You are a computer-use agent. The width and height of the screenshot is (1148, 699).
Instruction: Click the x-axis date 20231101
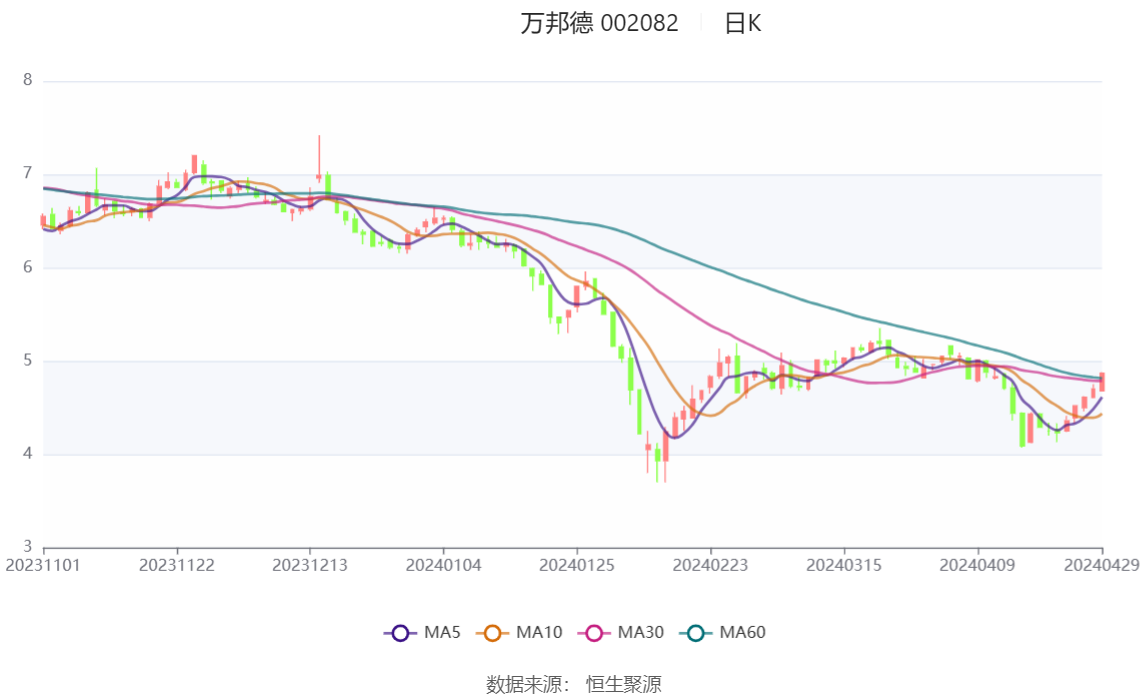pyautogui.click(x=42, y=566)
